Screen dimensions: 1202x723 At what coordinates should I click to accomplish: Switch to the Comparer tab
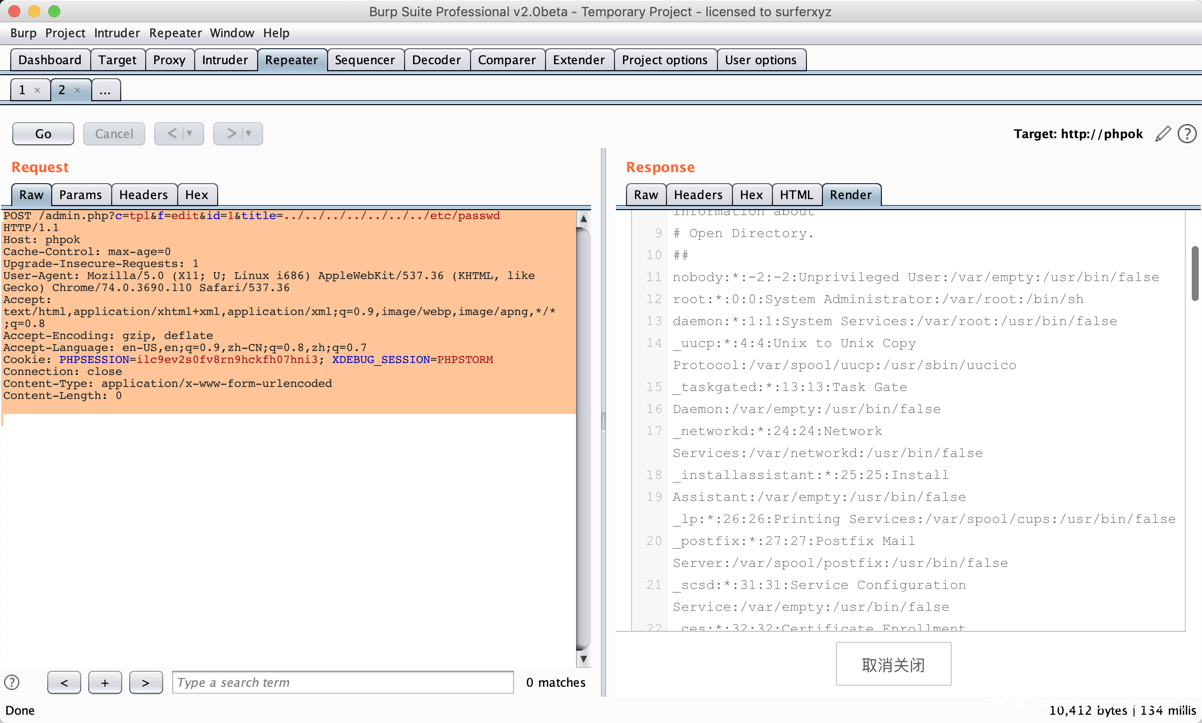[x=507, y=60]
